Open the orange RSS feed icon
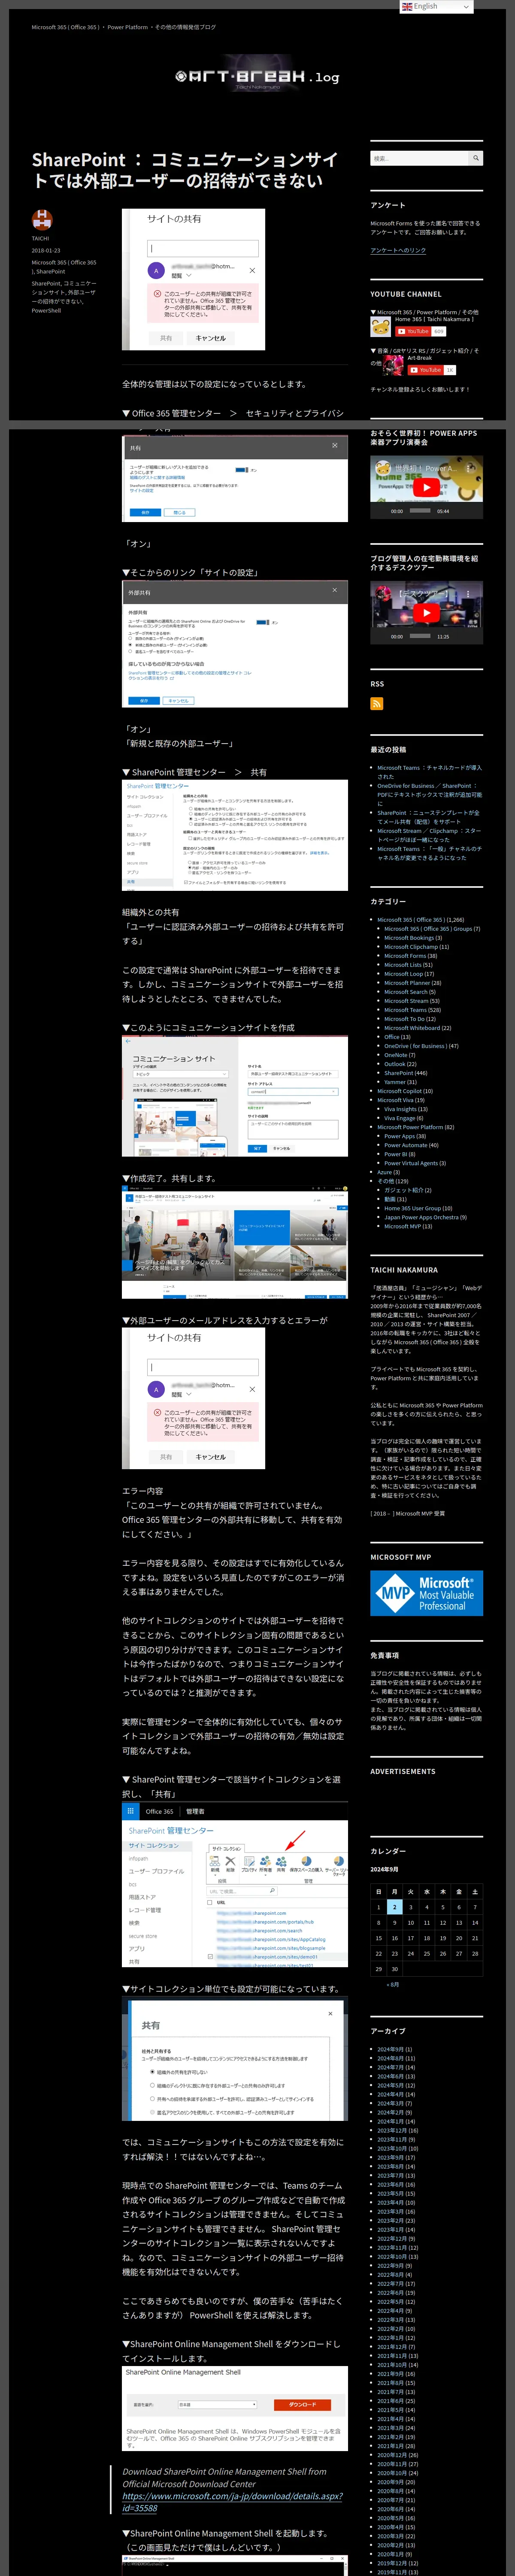The width and height of the screenshot is (515, 2576). click(376, 704)
